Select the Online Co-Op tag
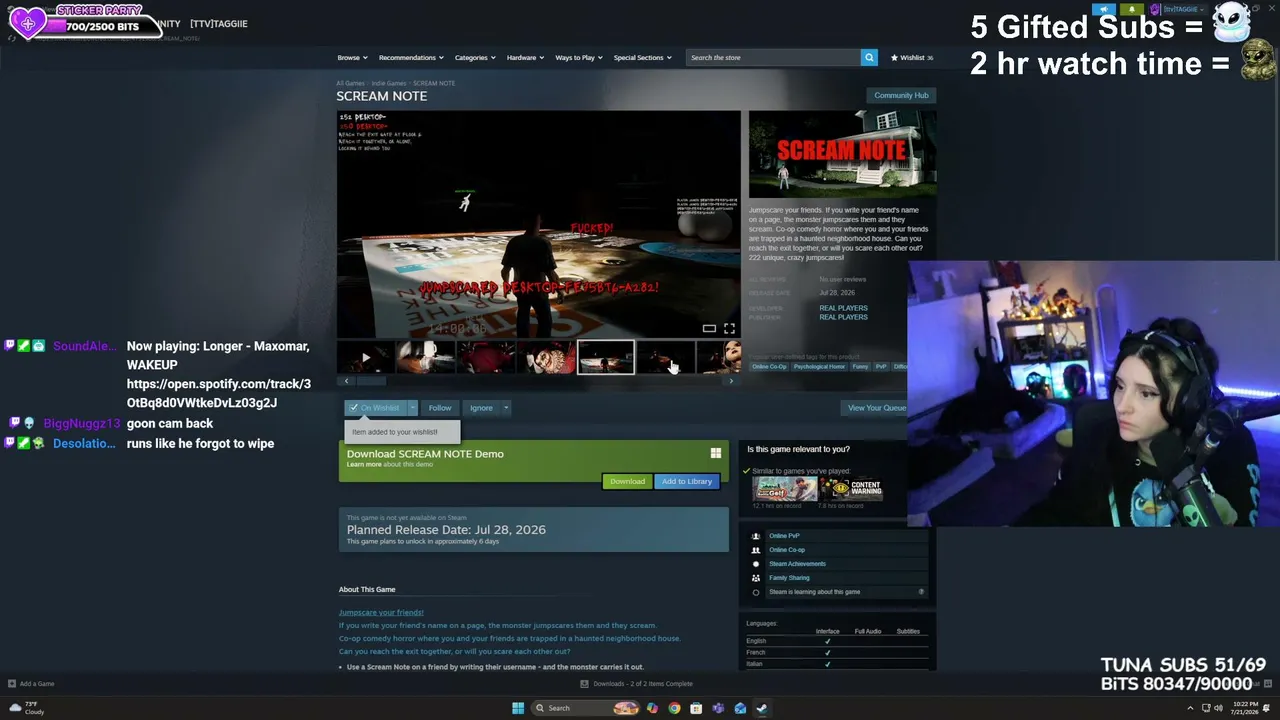The image size is (1280, 720). click(x=769, y=367)
